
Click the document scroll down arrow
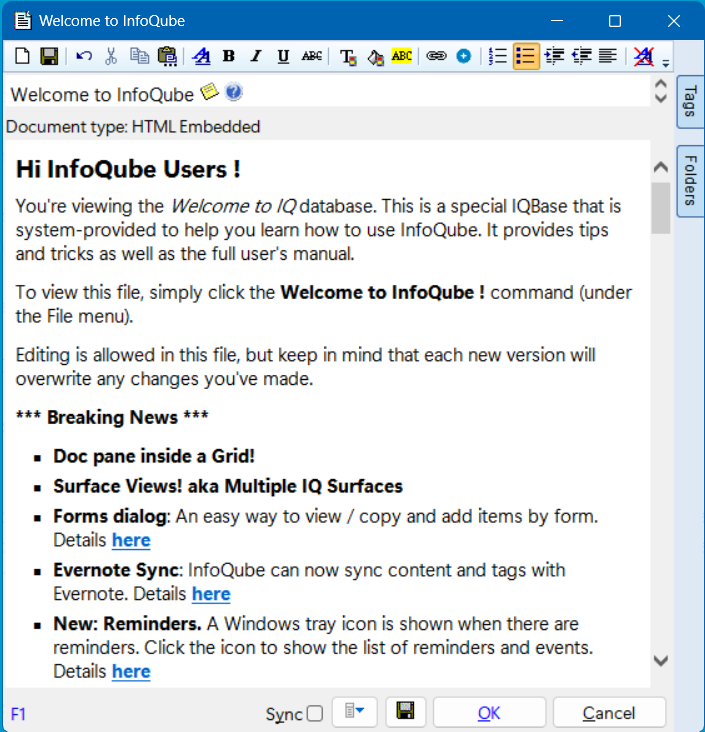click(x=661, y=660)
